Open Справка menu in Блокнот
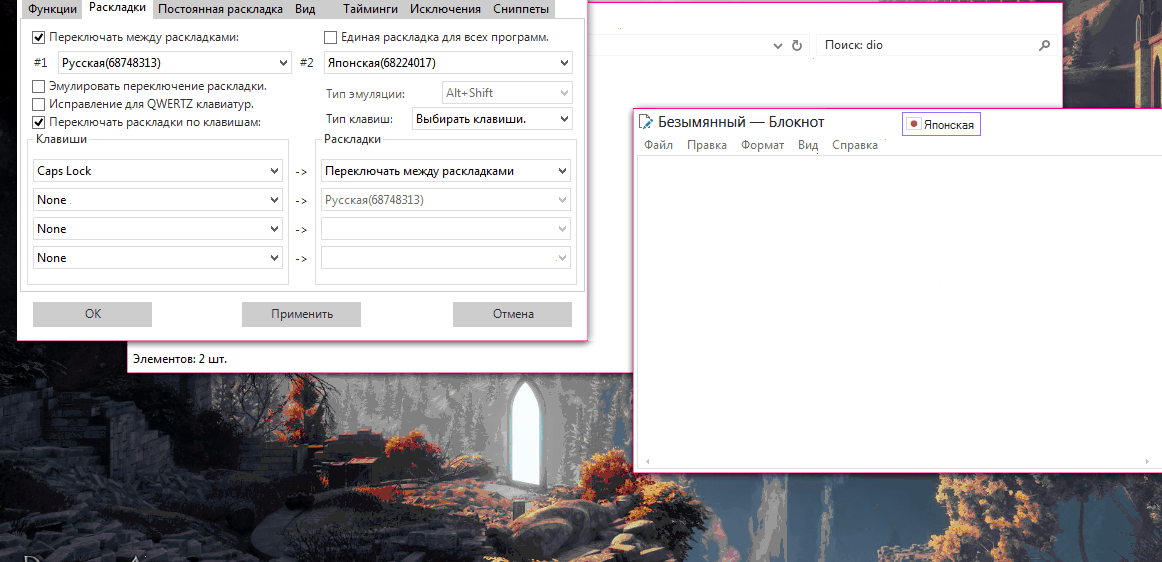The width and height of the screenshot is (1162, 562). point(855,145)
